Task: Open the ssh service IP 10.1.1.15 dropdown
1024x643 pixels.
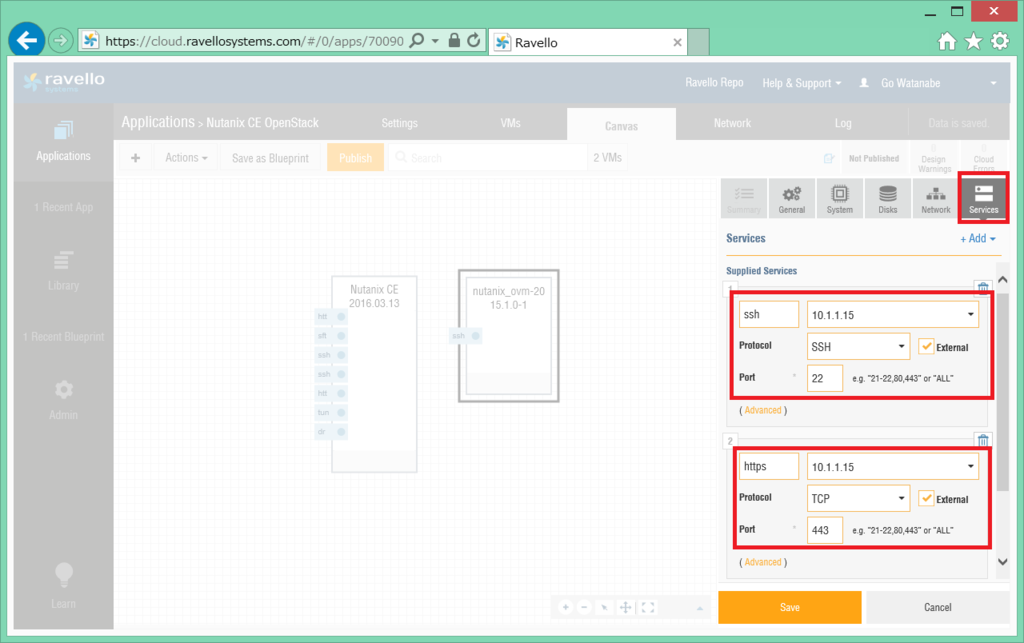Action: pyautogui.click(x=893, y=315)
